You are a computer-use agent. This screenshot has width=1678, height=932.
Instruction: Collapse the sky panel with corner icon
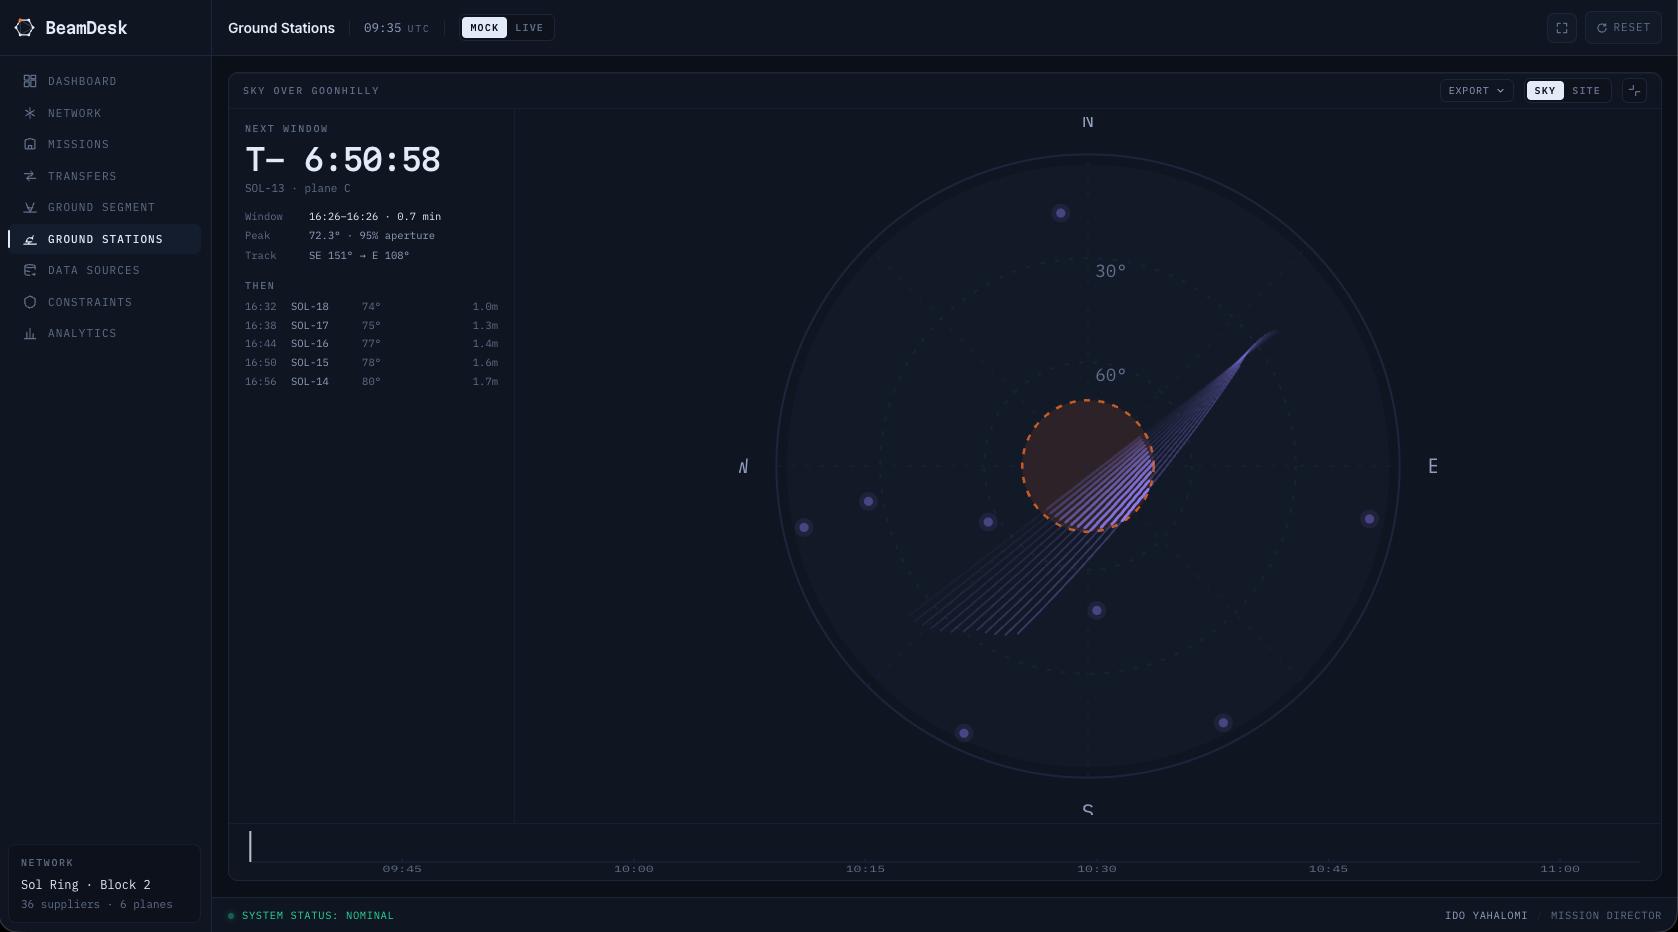(x=1634, y=91)
